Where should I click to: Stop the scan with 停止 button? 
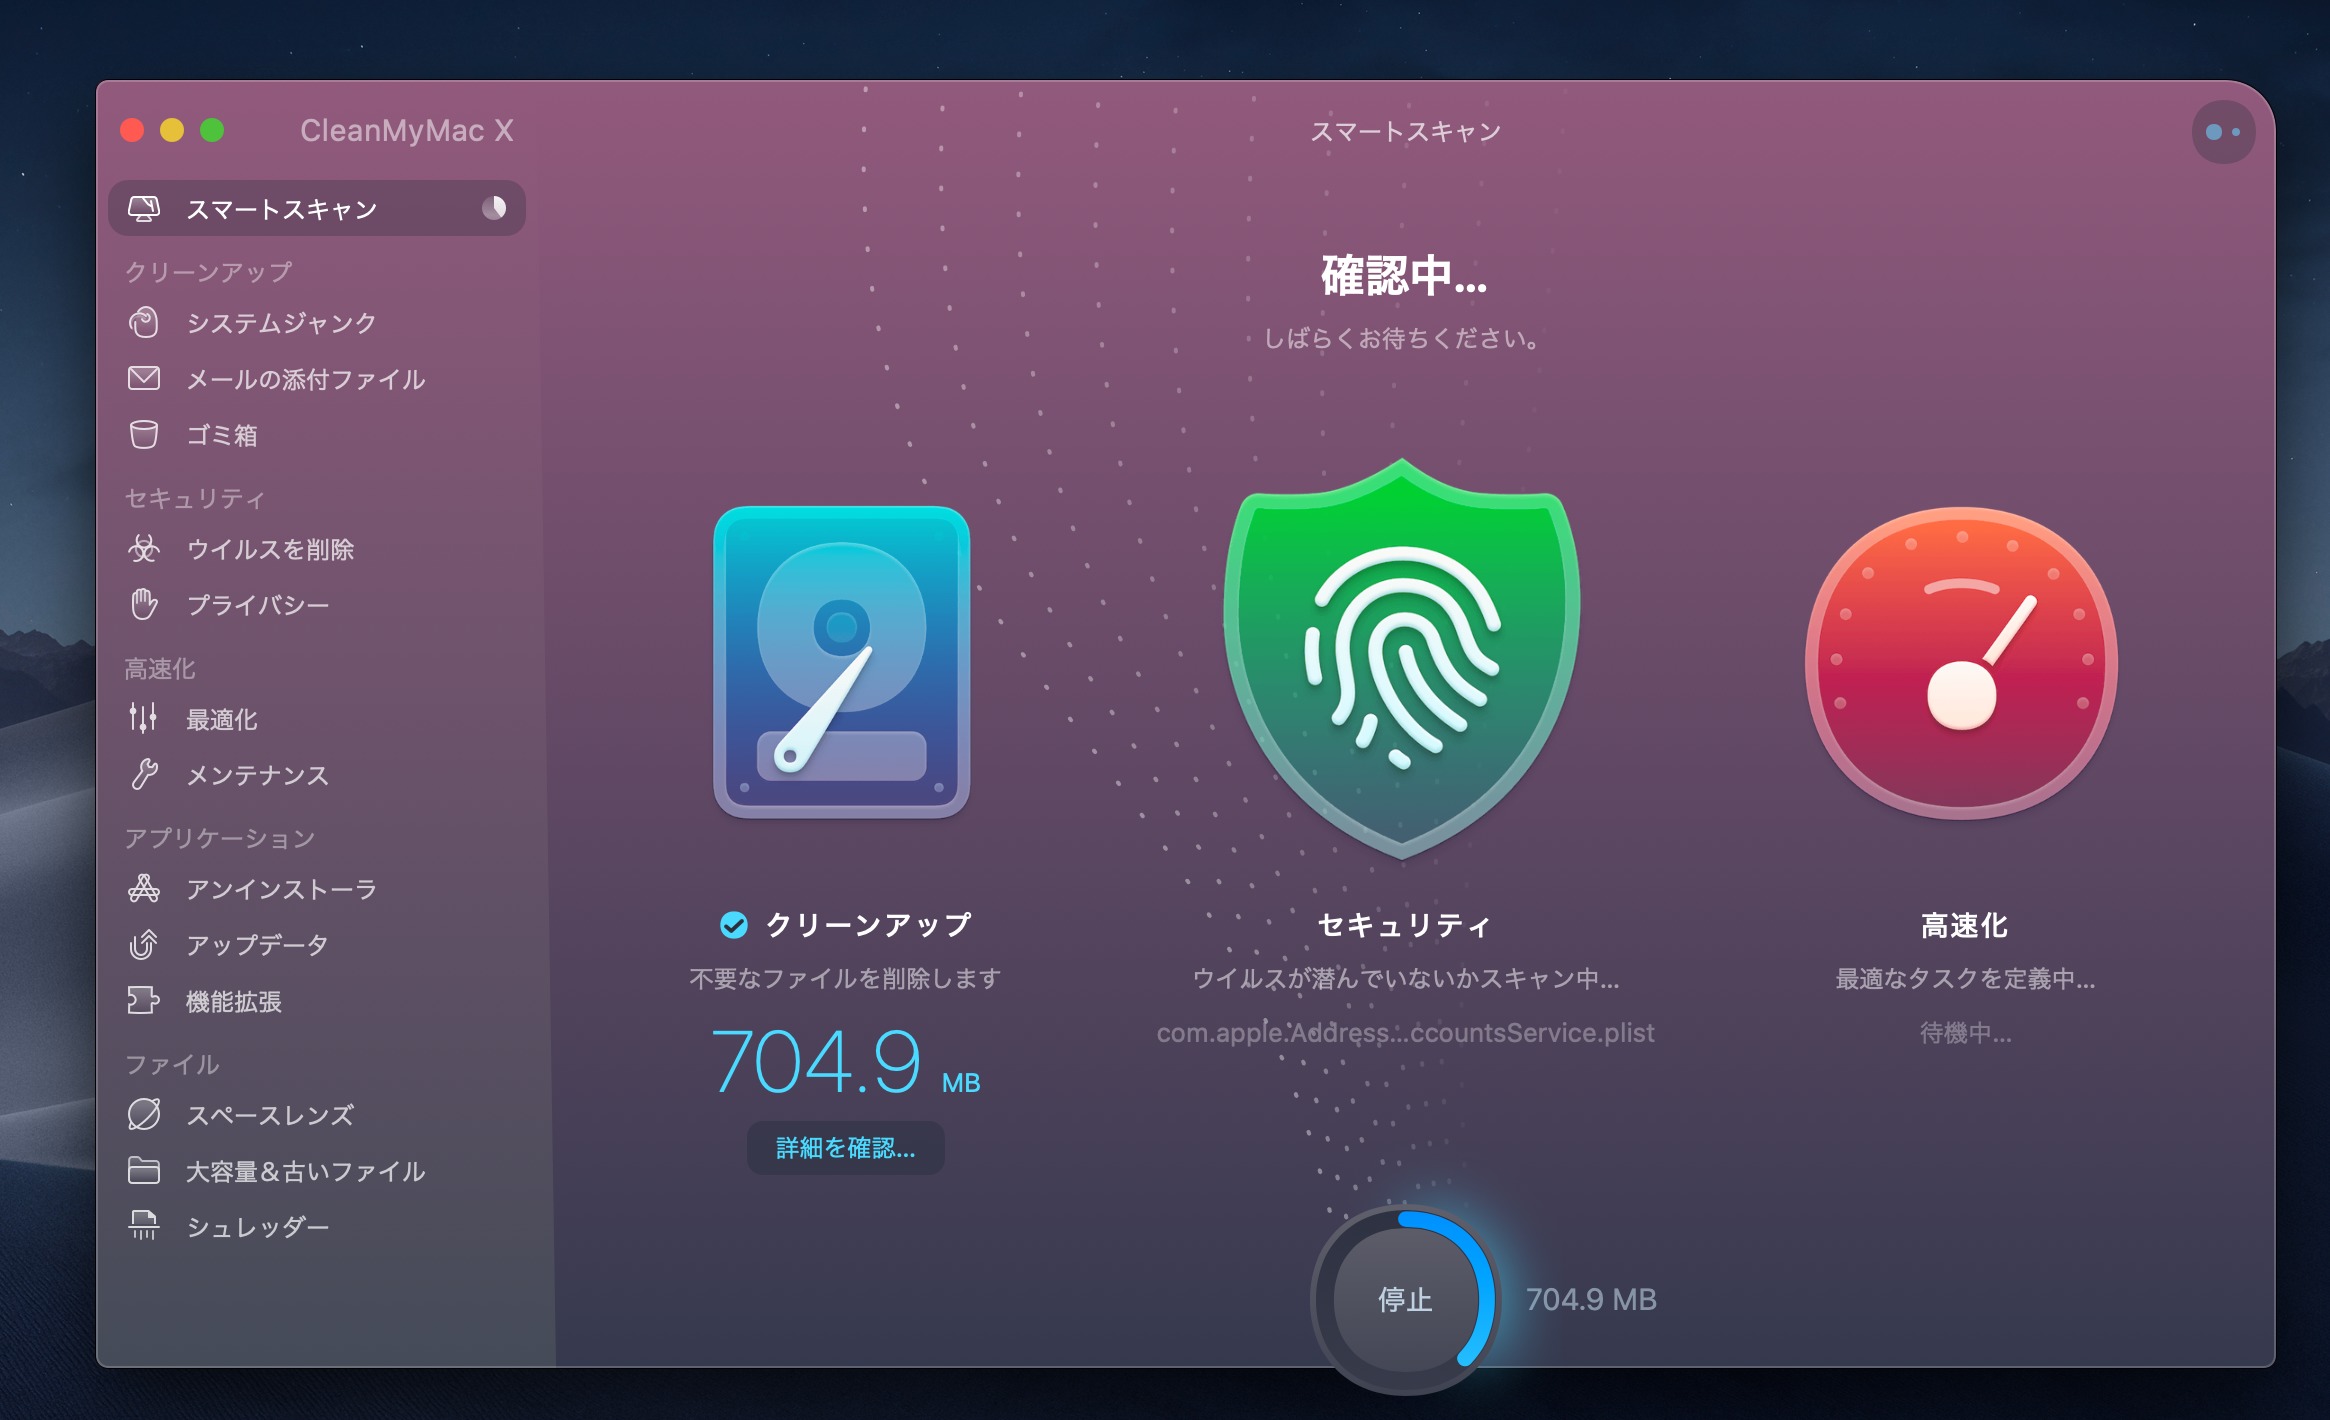[x=1405, y=1299]
